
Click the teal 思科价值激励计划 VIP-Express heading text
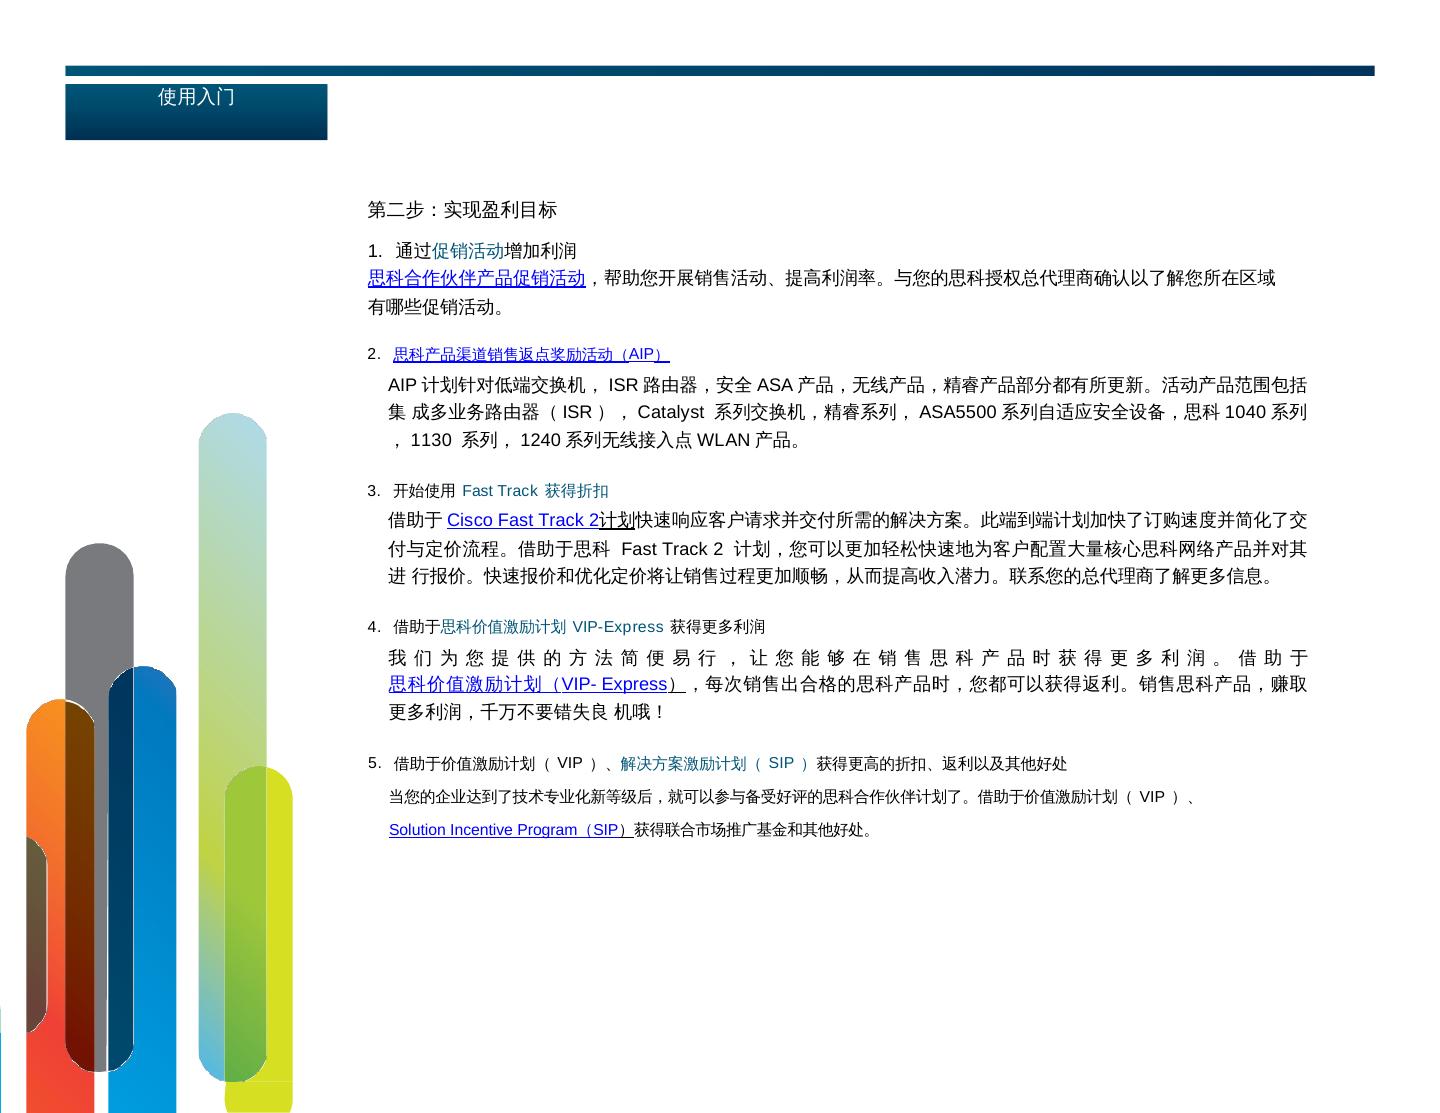coord(552,627)
